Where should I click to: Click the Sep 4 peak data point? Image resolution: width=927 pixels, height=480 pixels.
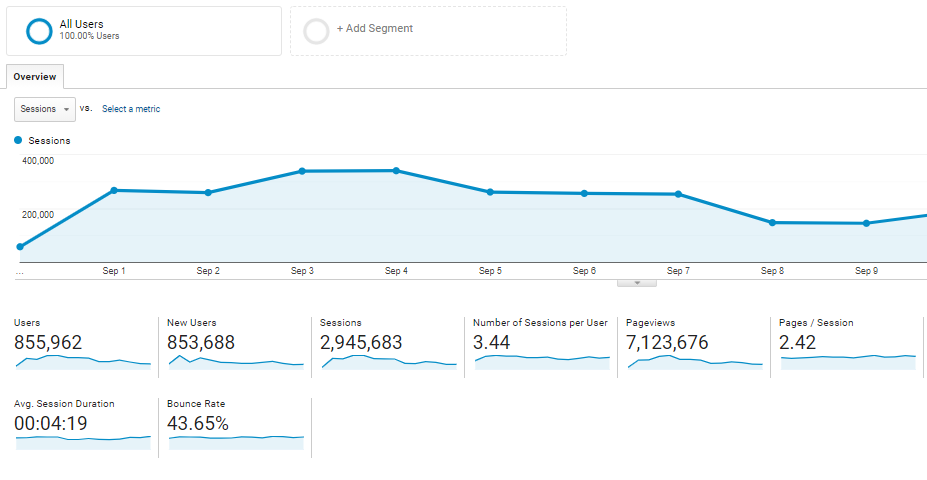(396, 171)
